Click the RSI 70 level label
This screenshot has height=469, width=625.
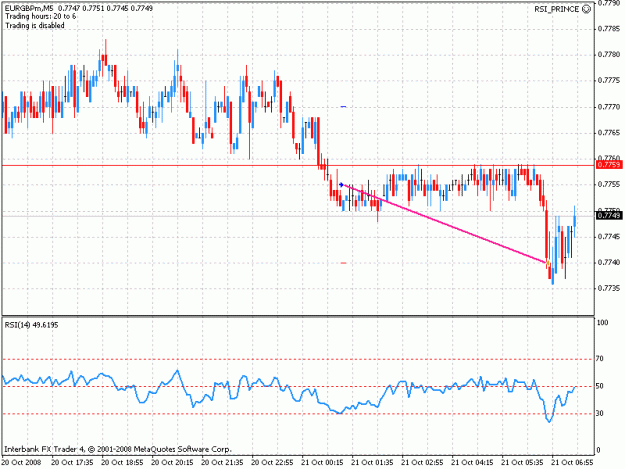(x=599, y=359)
